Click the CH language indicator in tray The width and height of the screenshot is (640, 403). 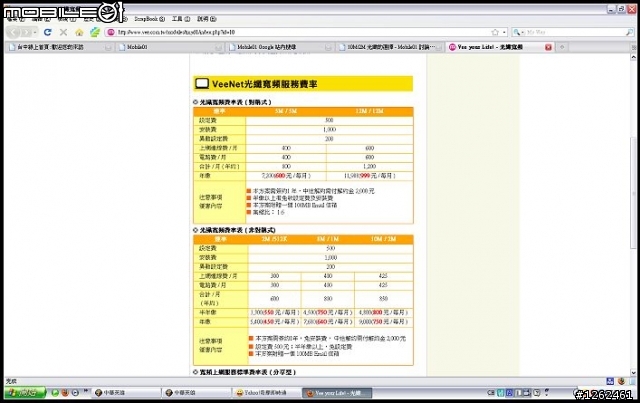(491, 393)
